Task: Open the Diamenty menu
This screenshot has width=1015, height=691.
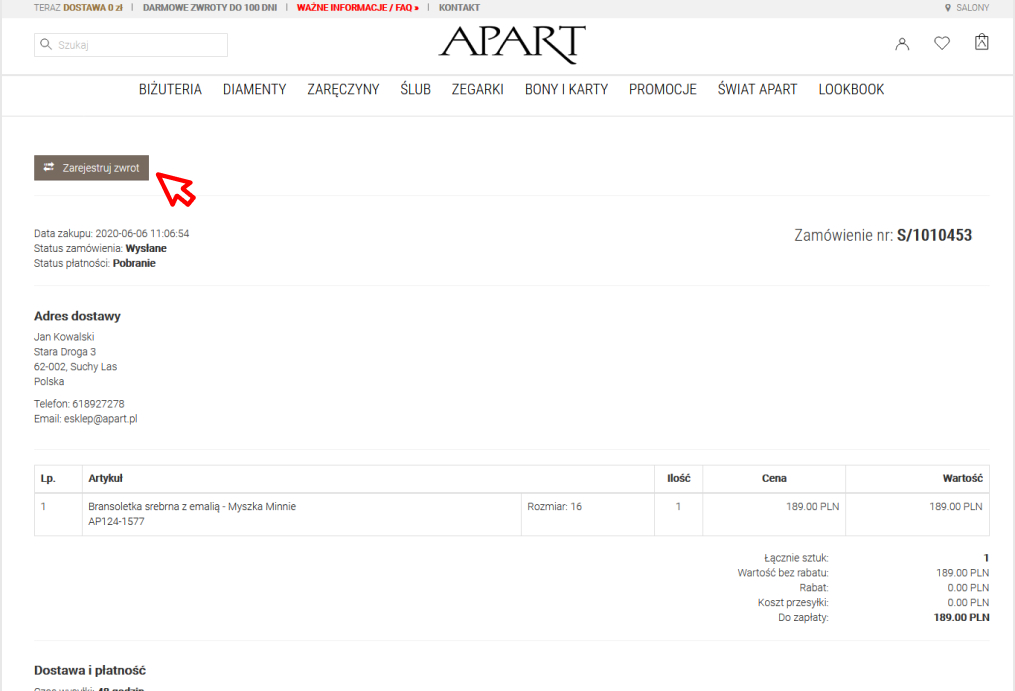Action: click(x=254, y=90)
